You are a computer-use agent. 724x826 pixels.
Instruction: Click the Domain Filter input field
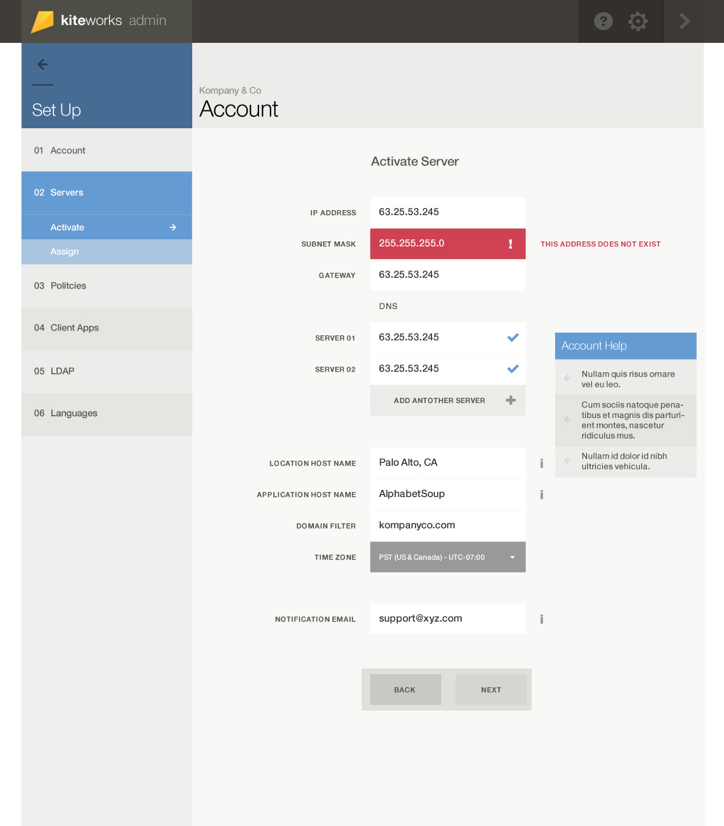[447, 525]
